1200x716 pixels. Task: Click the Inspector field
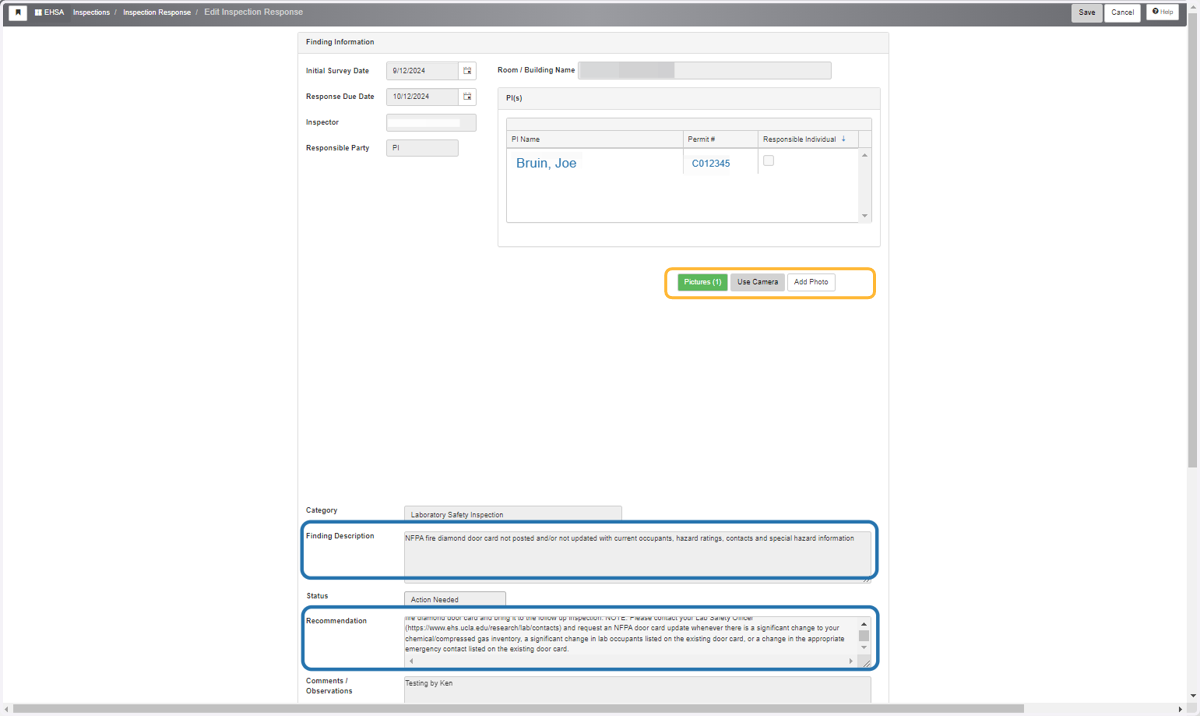tap(431, 123)
